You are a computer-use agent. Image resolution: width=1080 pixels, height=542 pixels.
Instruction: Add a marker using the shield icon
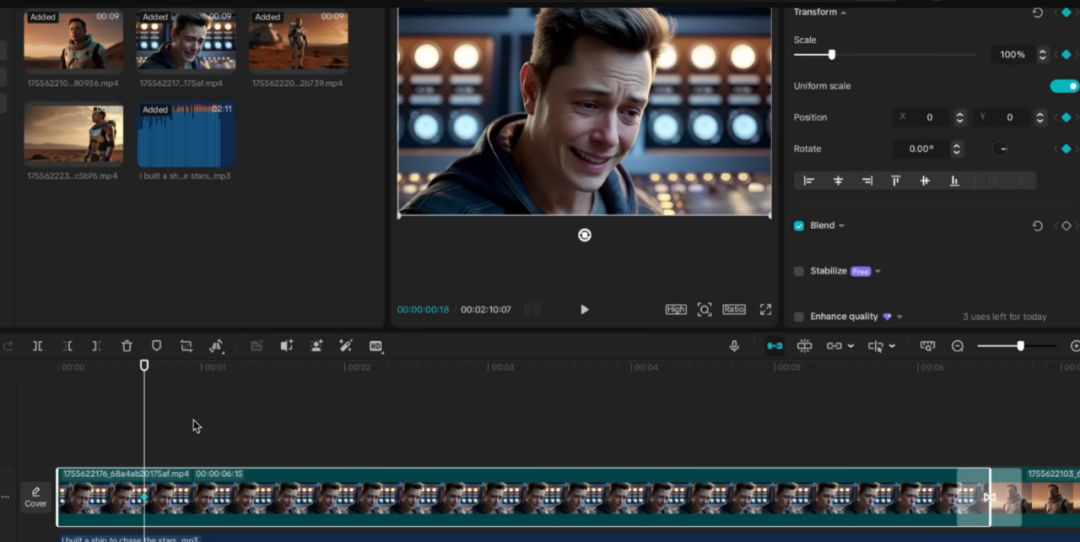(x=156, y=346)
